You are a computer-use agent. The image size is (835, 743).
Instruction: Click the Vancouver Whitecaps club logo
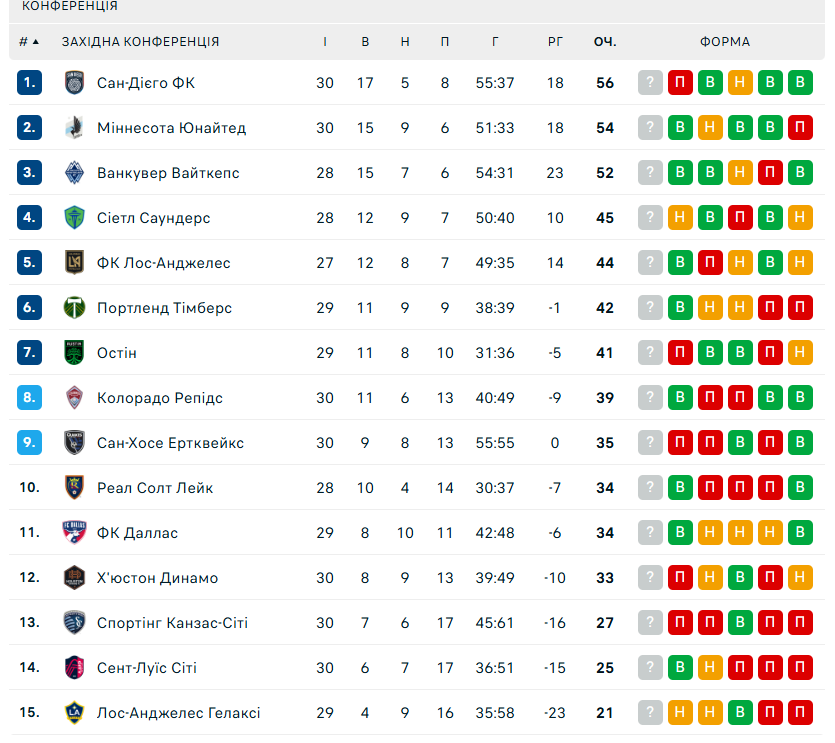coord(75,173)
